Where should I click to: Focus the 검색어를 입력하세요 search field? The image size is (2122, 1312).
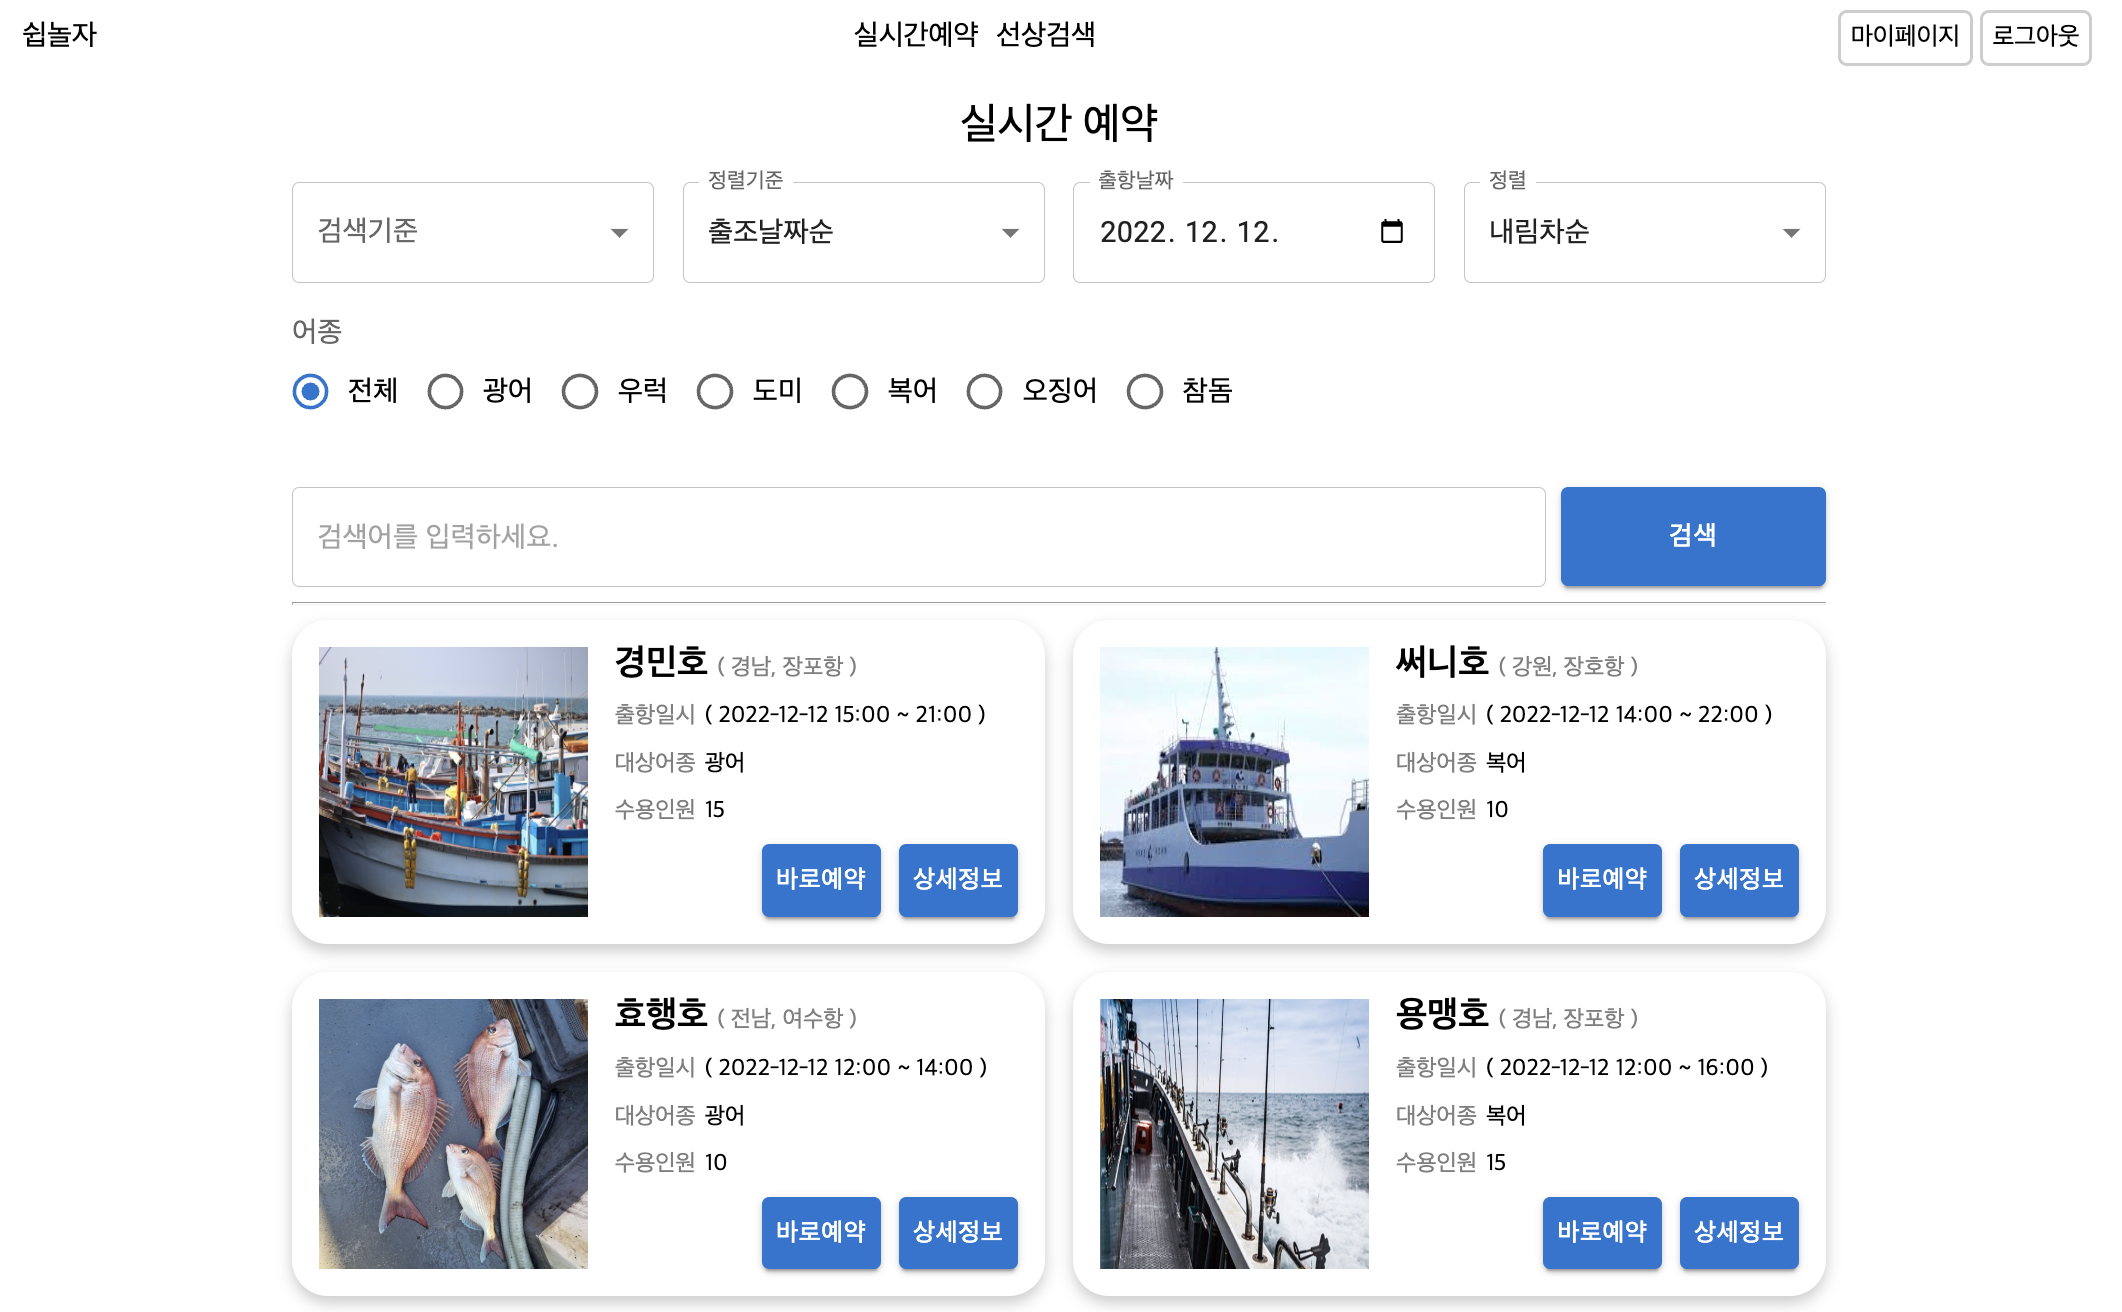point(918,537)
